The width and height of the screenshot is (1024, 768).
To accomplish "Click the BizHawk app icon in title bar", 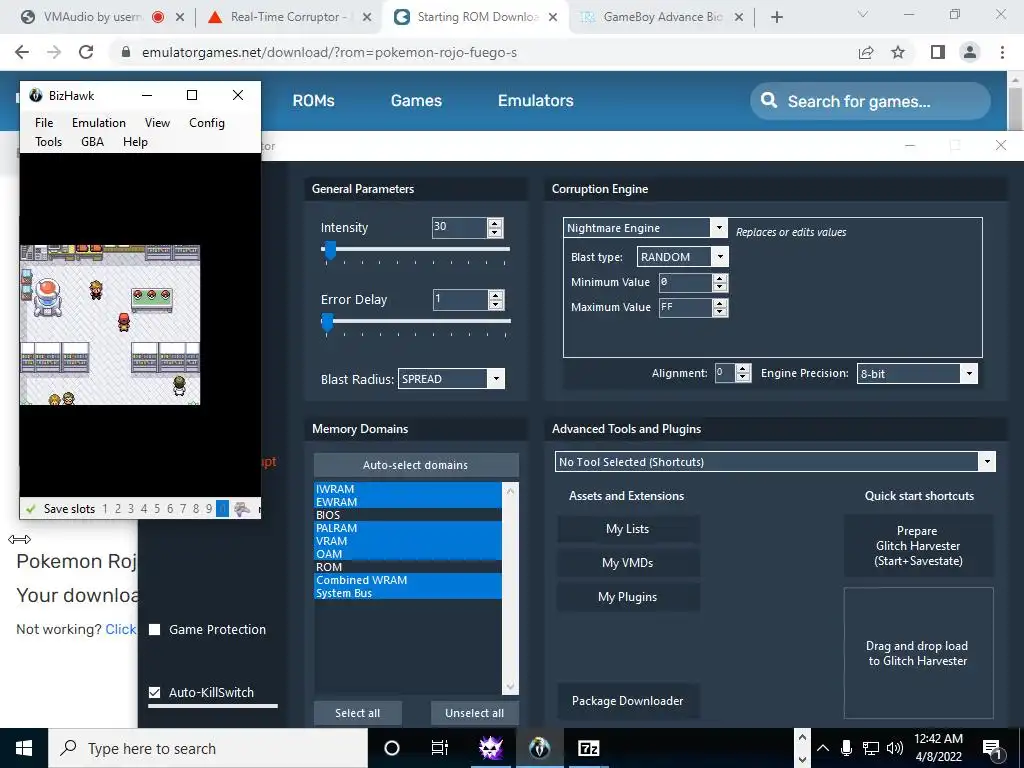I will click(x=36, y=95).
